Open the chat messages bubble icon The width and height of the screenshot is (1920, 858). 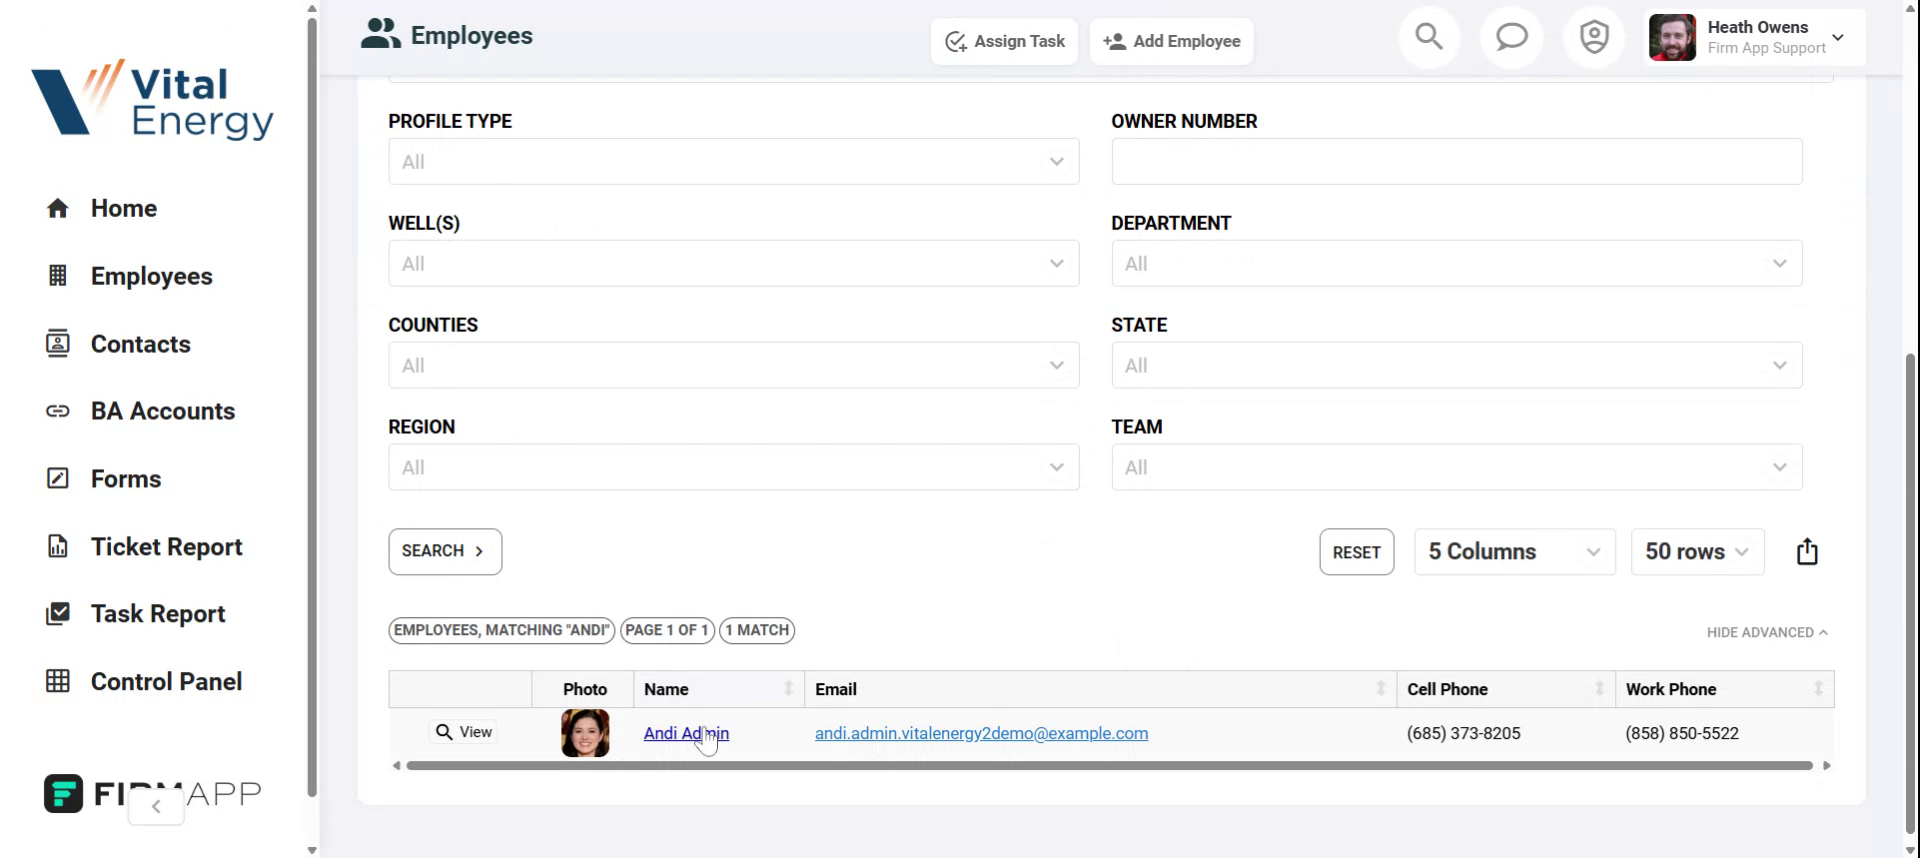(x=1511, y=38)
